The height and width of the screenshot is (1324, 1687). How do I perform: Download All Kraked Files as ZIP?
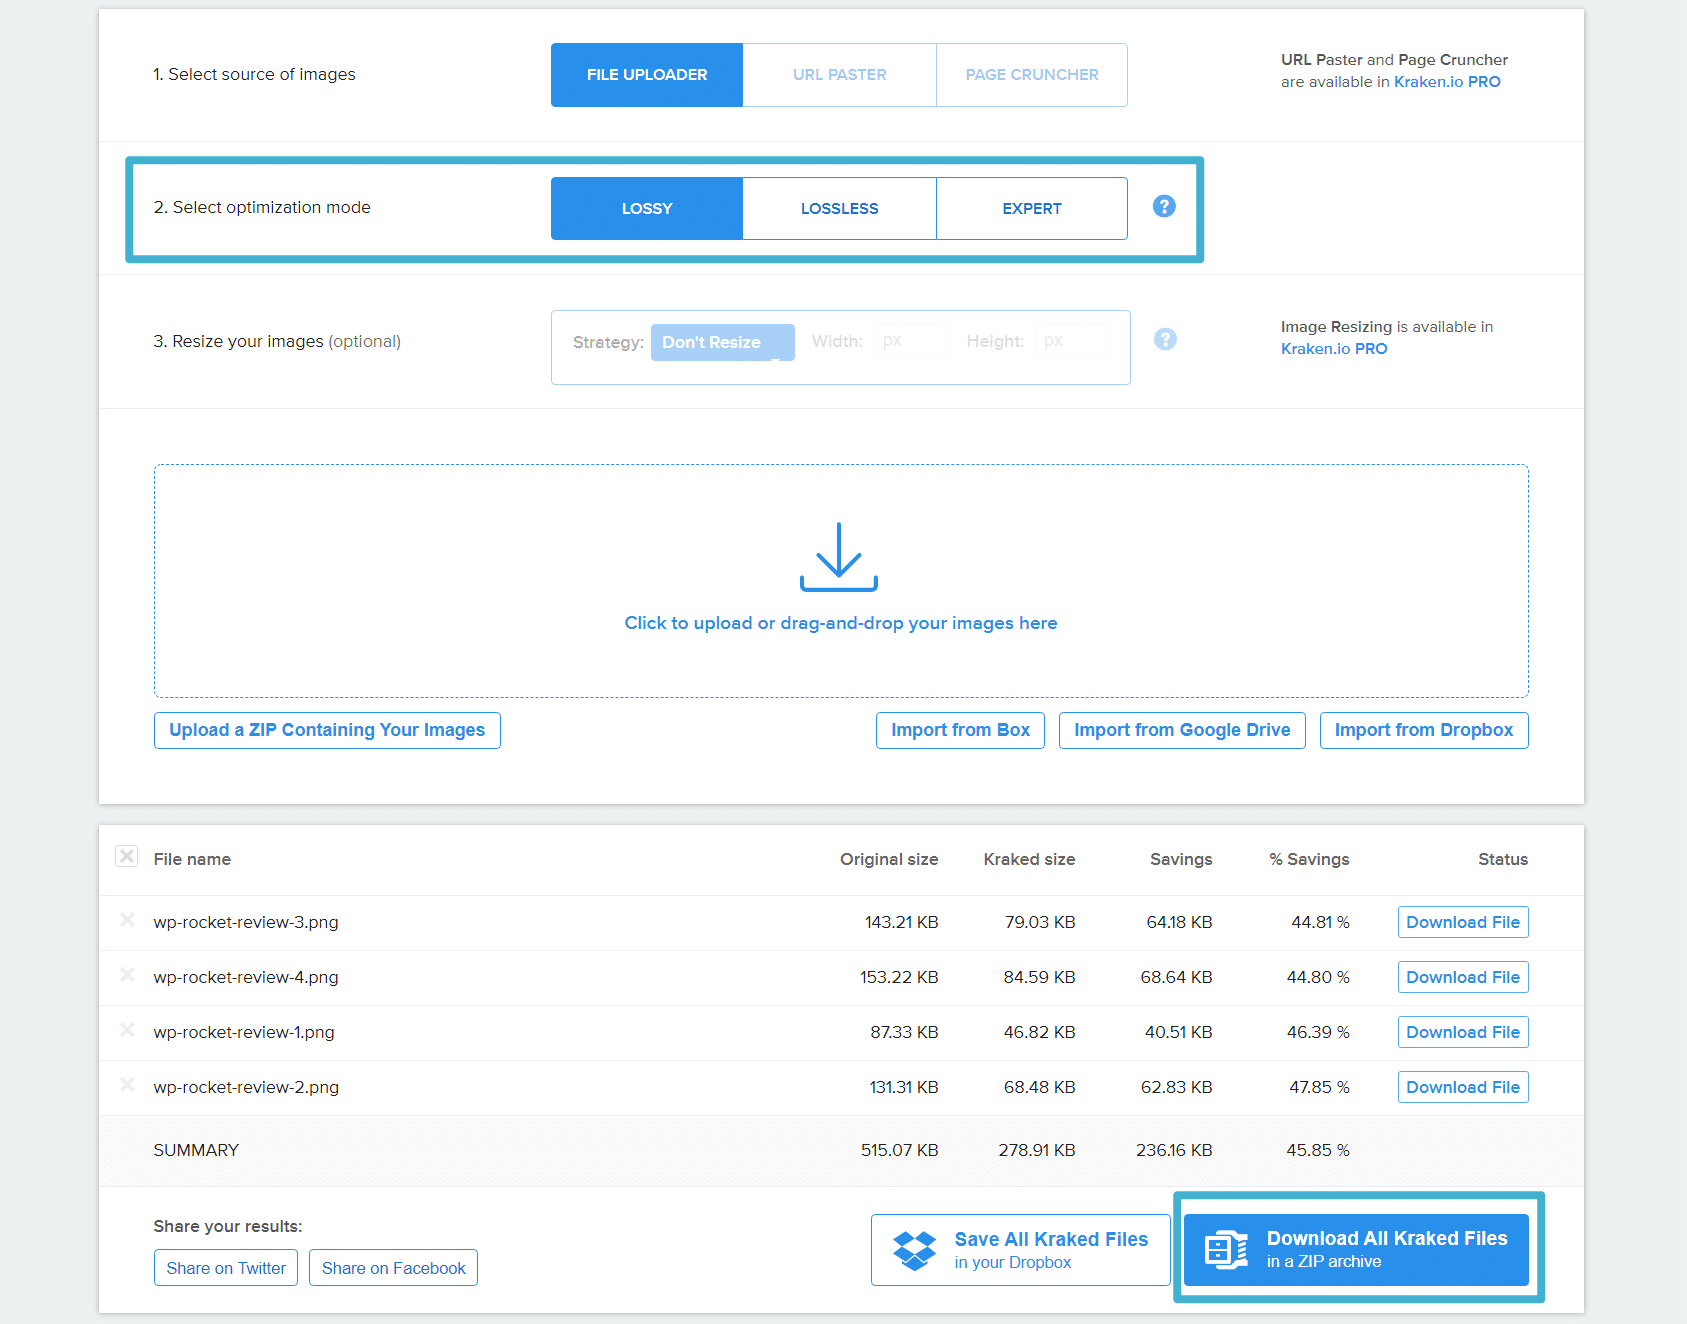(1356, 1250)
